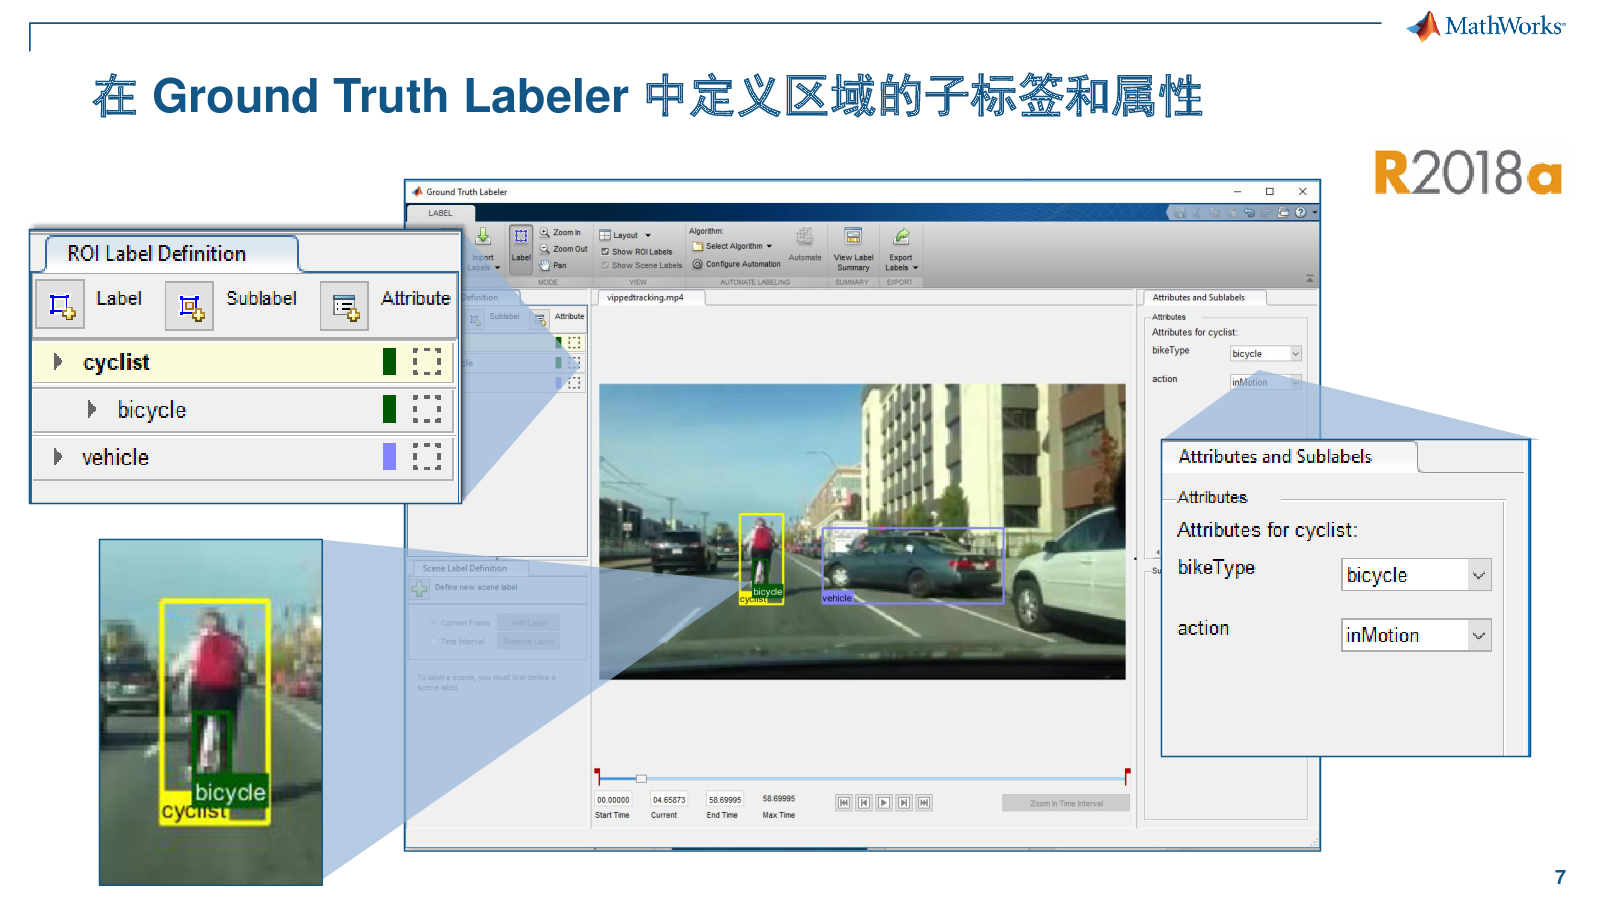Expand the bicycle sublabel row
The width and height of the screenshot is (1600, 900).
[x=92, y=409]
